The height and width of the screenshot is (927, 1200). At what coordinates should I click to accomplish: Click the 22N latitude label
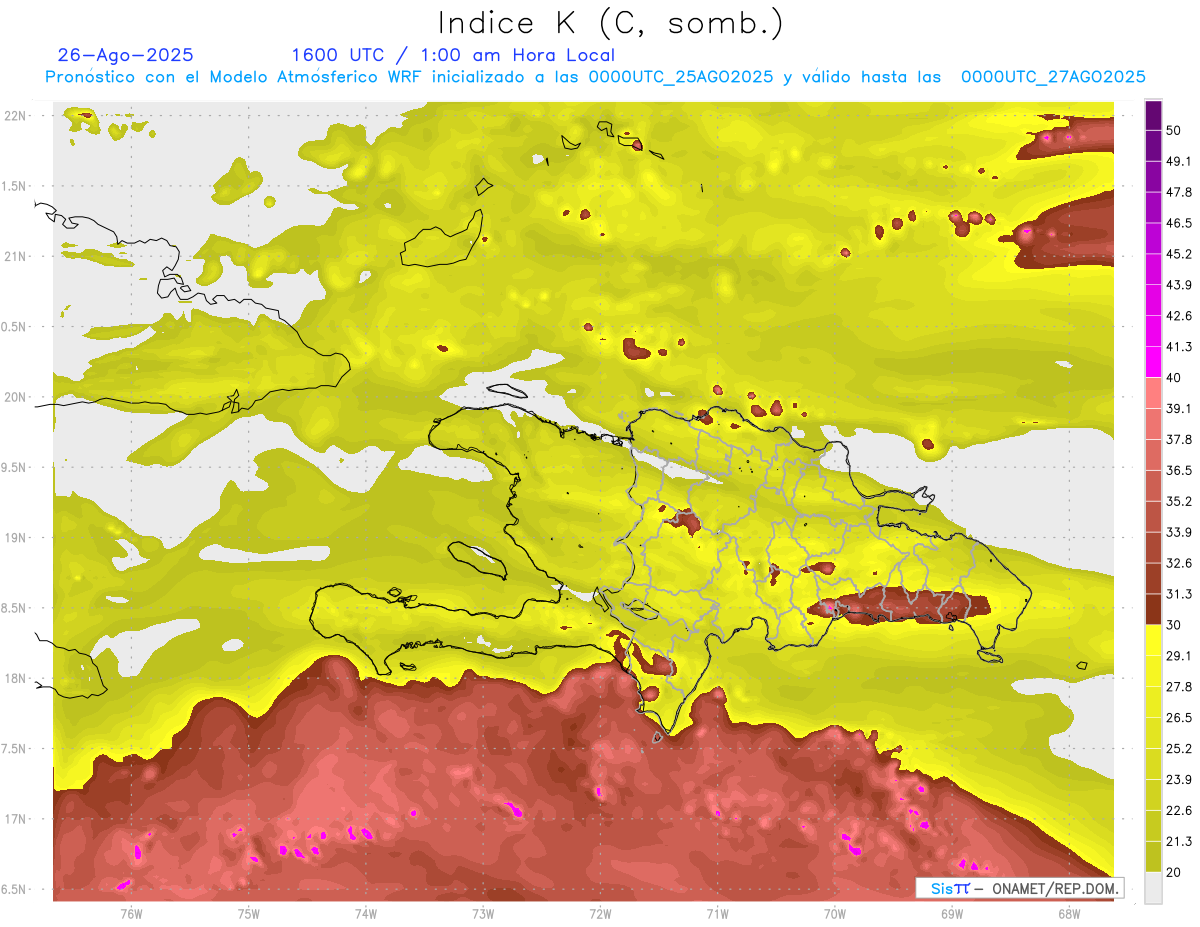pyautogui.click(x=17, y=116)
